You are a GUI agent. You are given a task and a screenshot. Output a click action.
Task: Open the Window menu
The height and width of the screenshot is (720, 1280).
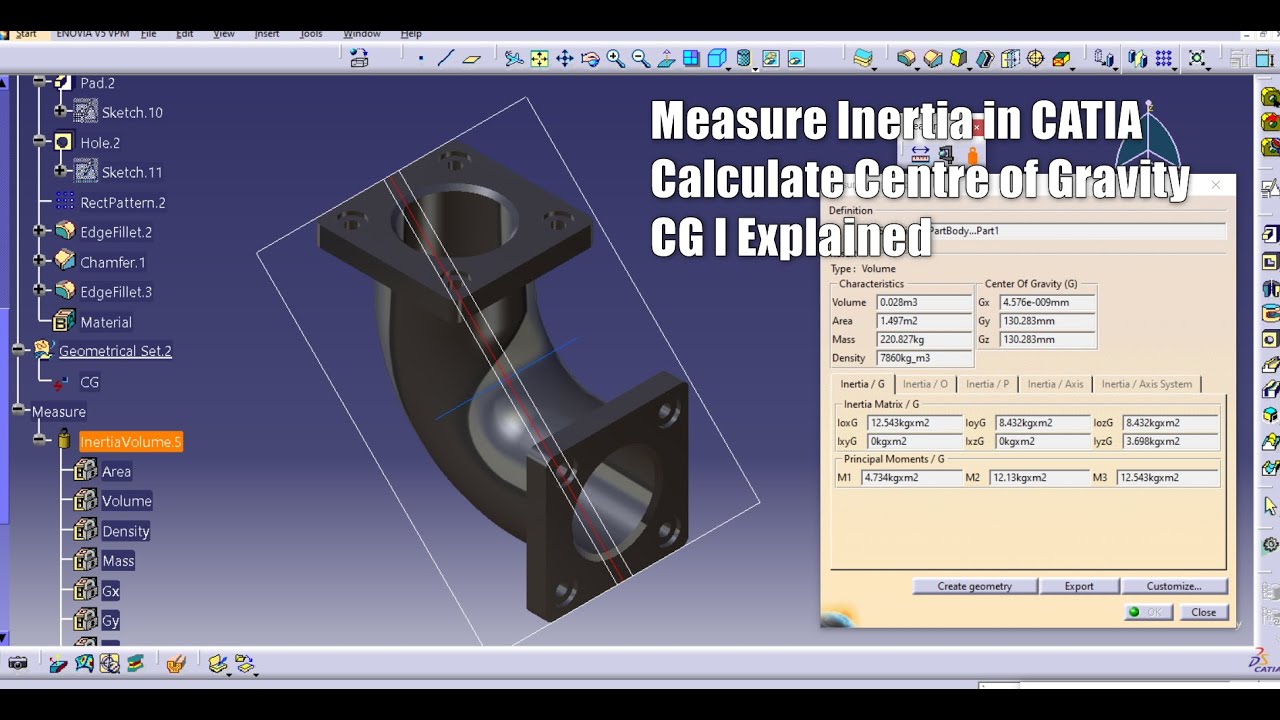point(362,34)
